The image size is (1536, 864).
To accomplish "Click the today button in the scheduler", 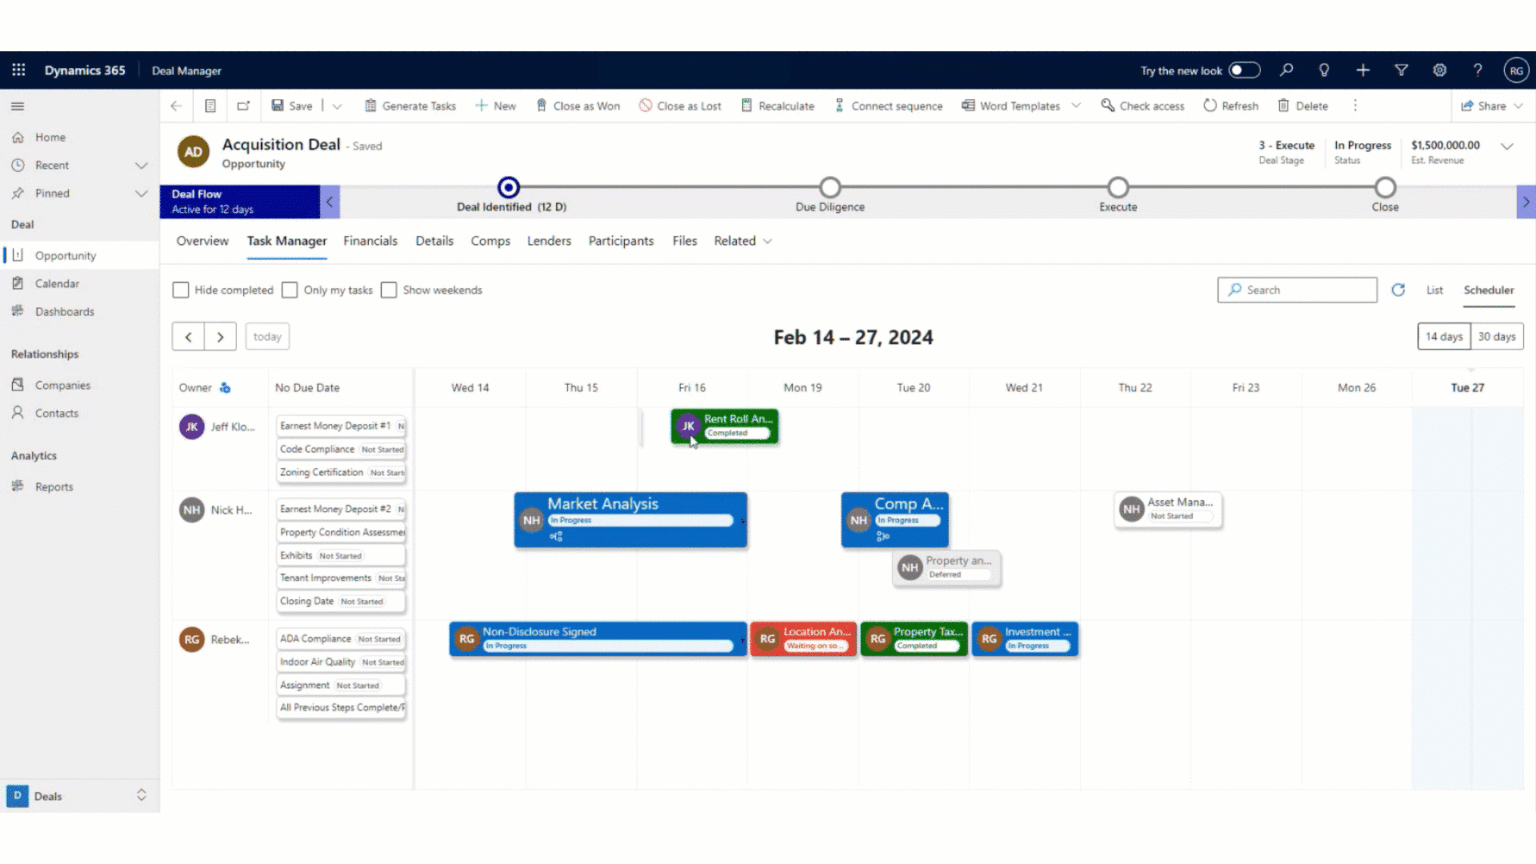I will [x=266, y=336].
